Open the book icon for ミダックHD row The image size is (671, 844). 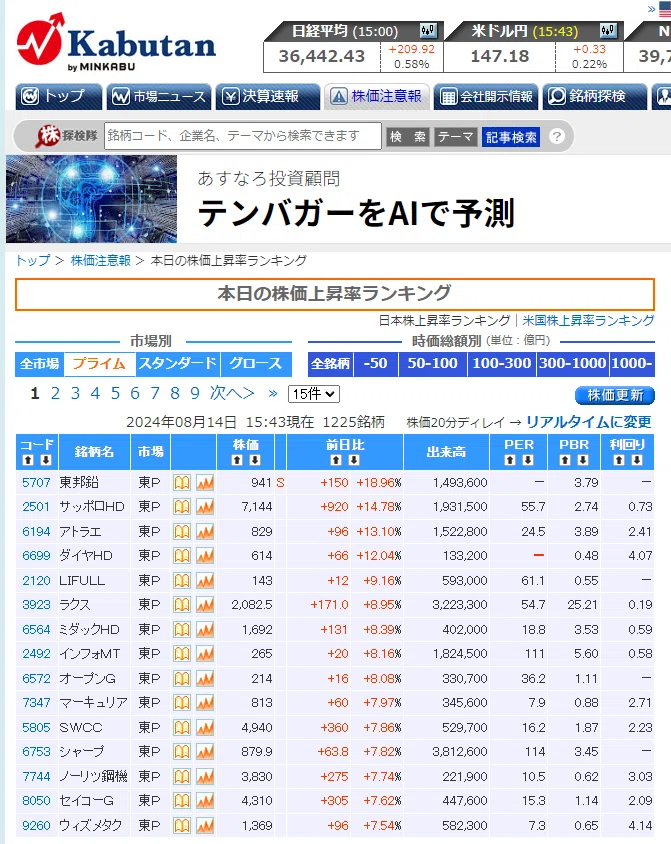coord(182,629)
